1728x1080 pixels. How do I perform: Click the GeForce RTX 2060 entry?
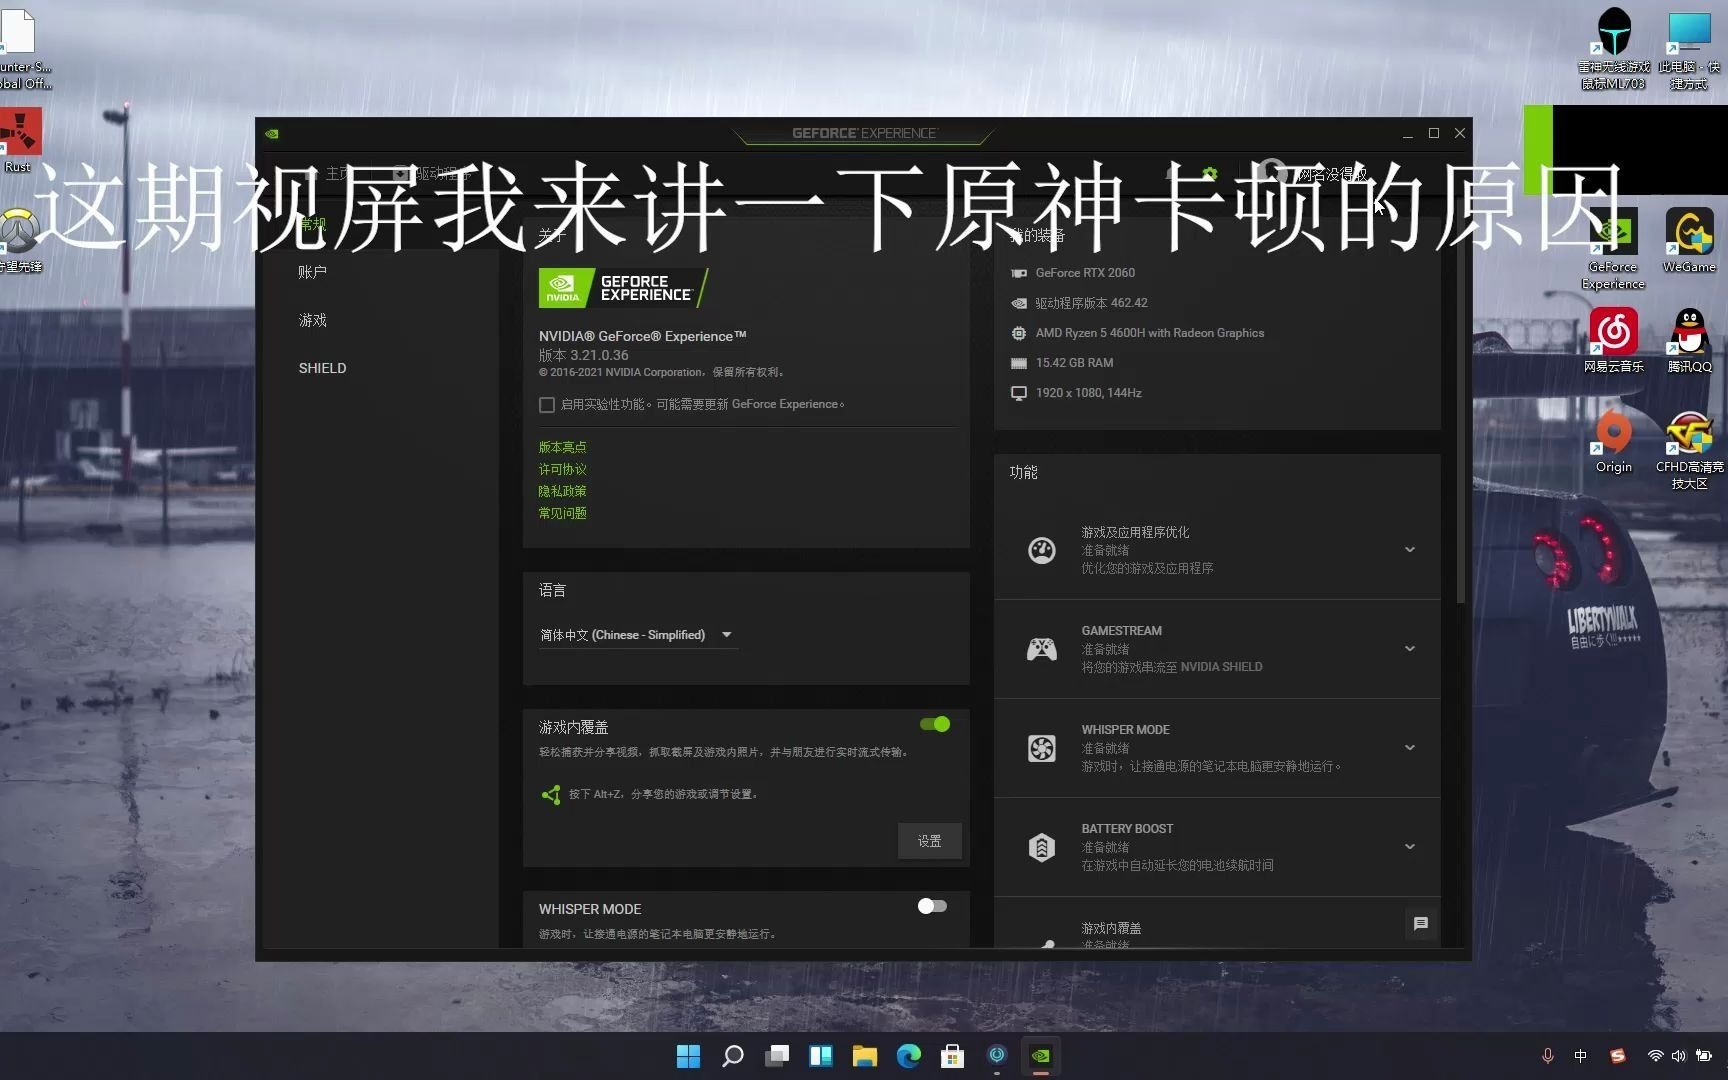click(1085, 273)
